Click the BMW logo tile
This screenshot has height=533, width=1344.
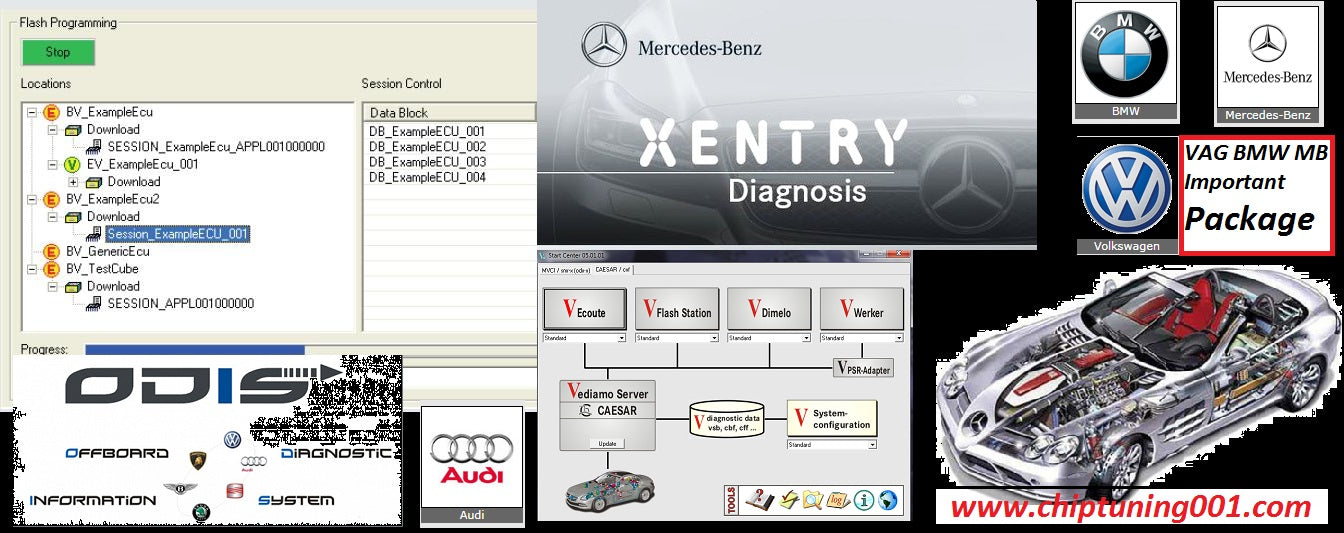pyautogui.click(x=1125, y=61)
